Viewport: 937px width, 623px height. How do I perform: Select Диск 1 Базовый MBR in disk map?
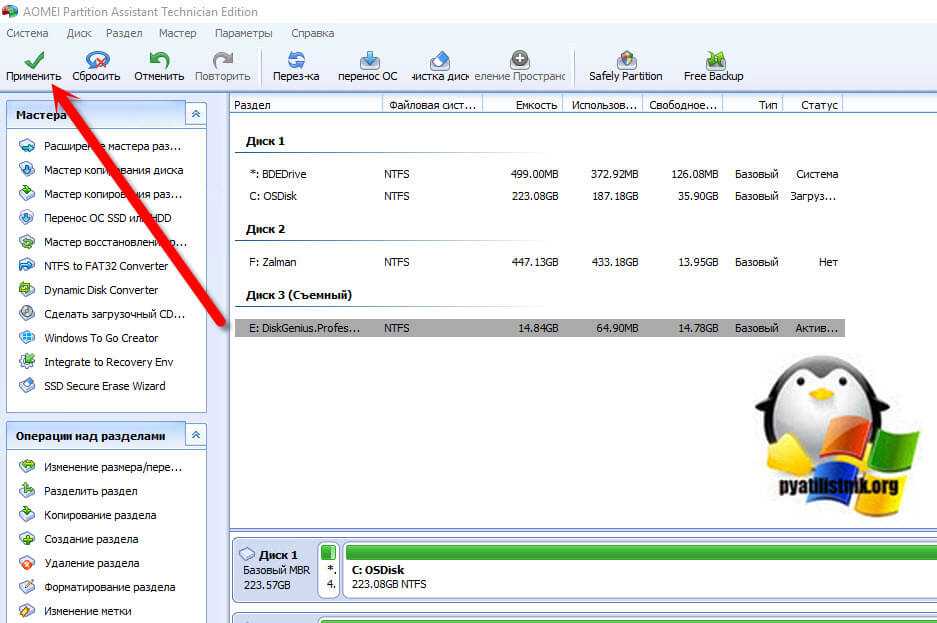point(275,570)
